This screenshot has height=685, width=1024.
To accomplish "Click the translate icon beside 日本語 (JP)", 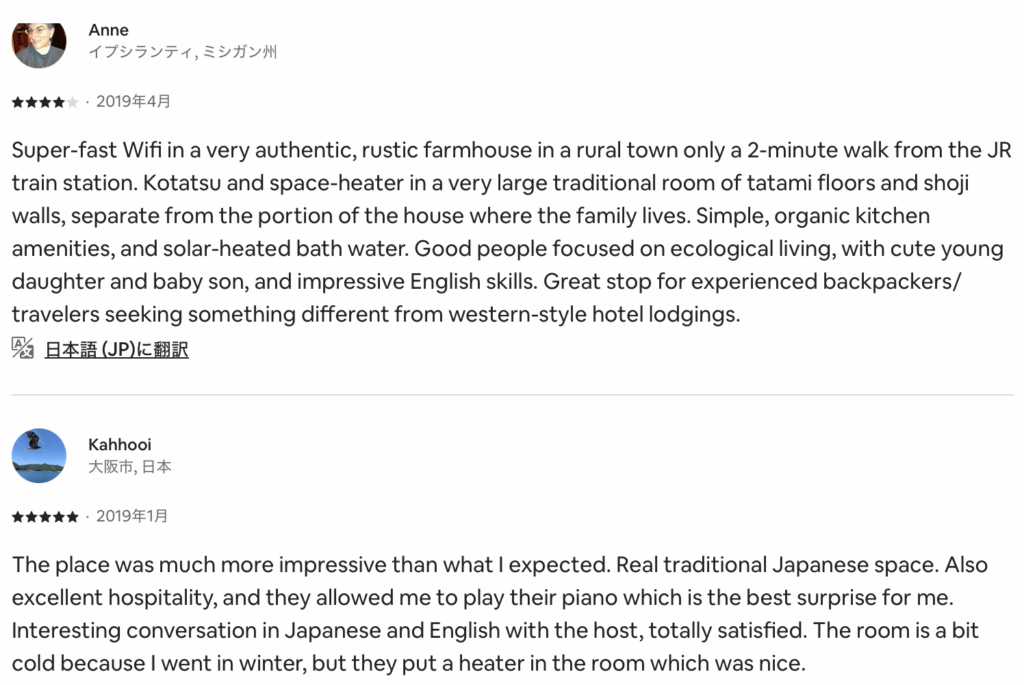I will click(x=22, y=348).
